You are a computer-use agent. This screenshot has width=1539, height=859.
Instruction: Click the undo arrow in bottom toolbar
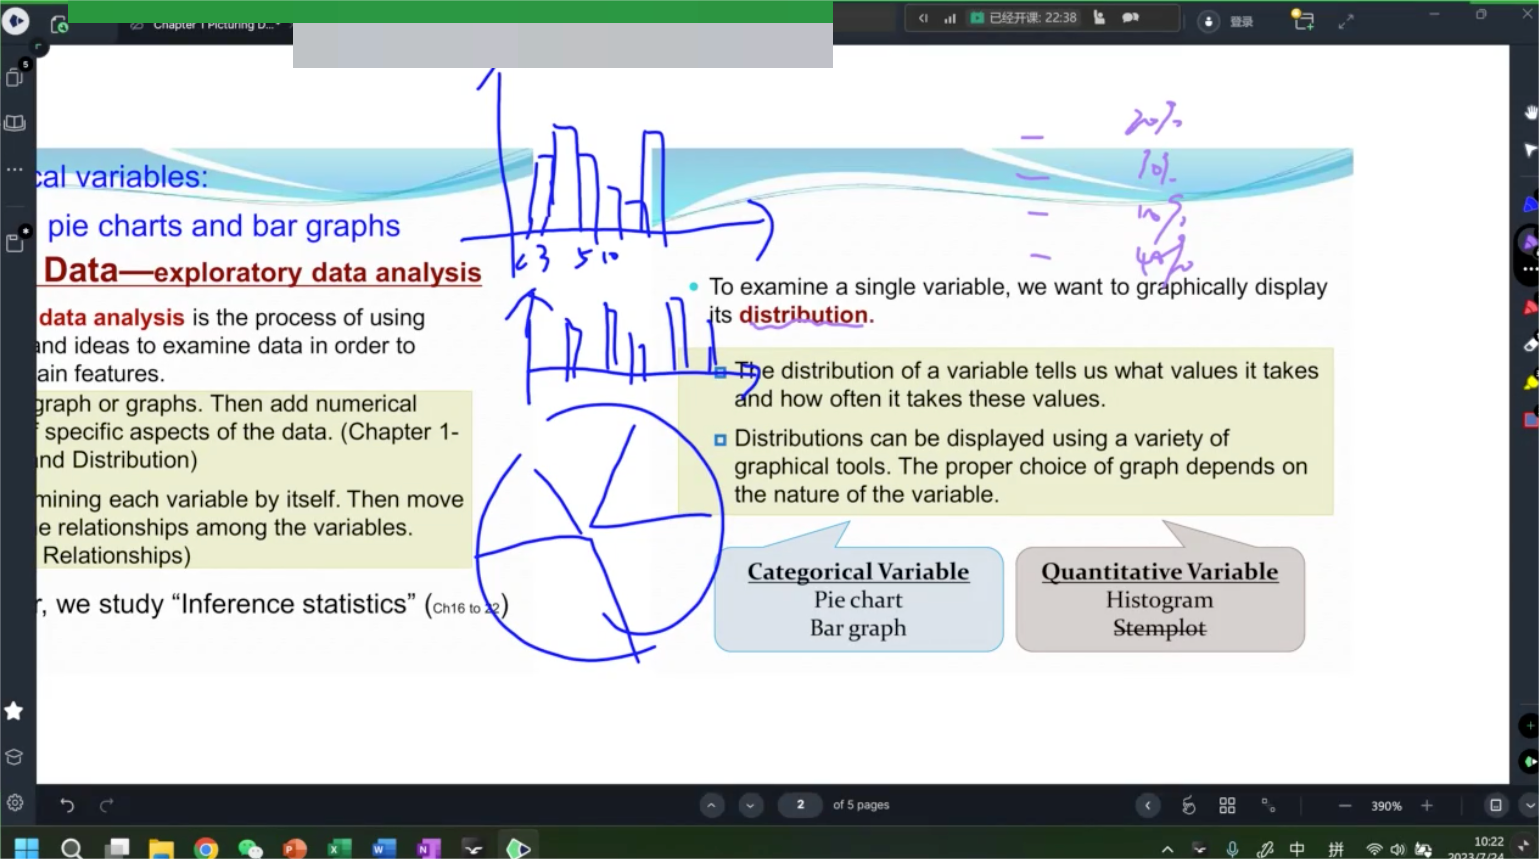67,805
